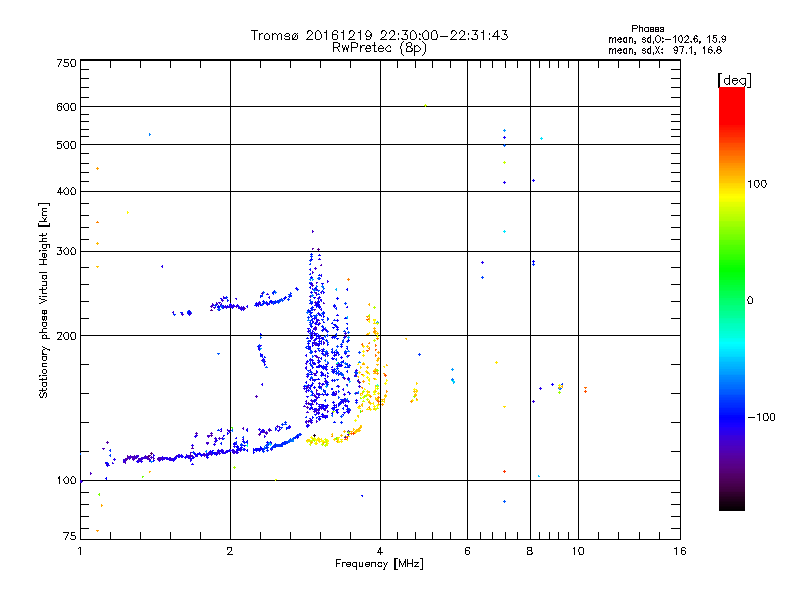Click the '8' frequency axis tick label
800x600 pixels.
click(530, 551)
